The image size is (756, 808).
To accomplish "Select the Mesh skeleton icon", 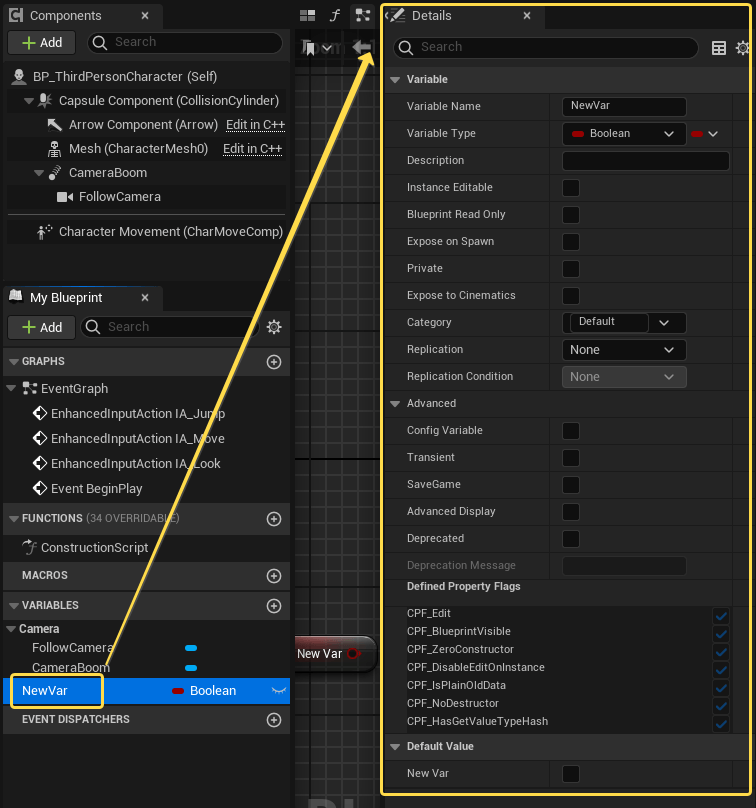I will [x=54, y=149].
